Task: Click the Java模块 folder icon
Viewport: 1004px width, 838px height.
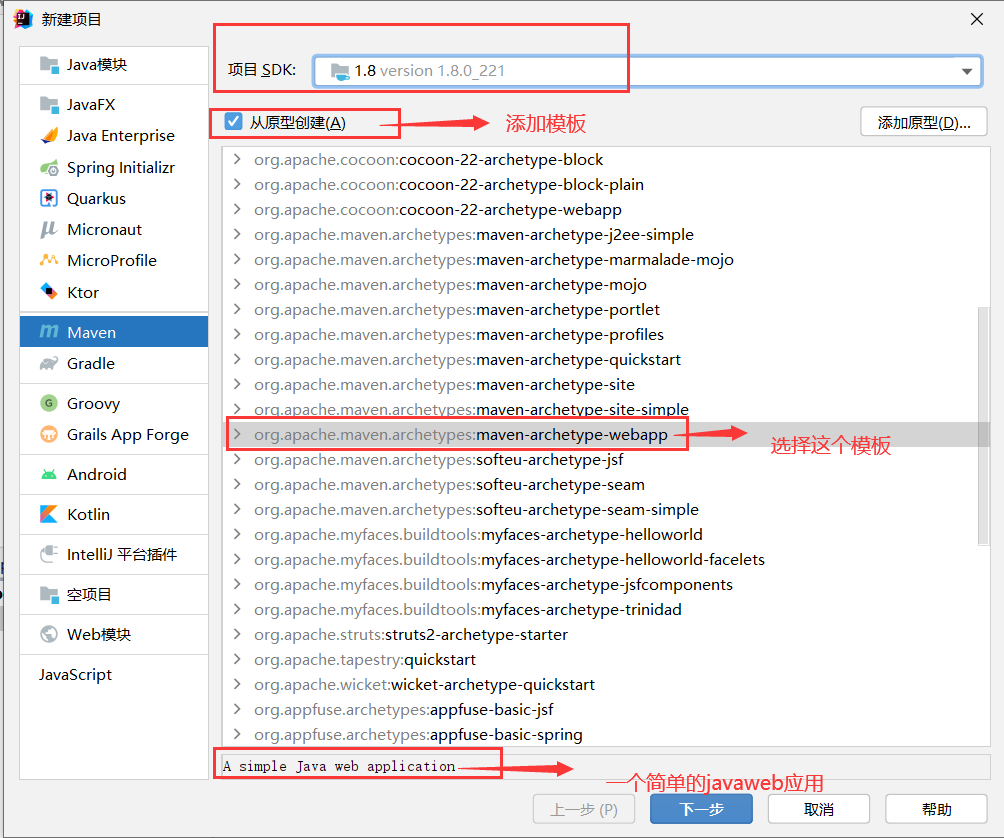Action: 49,65
